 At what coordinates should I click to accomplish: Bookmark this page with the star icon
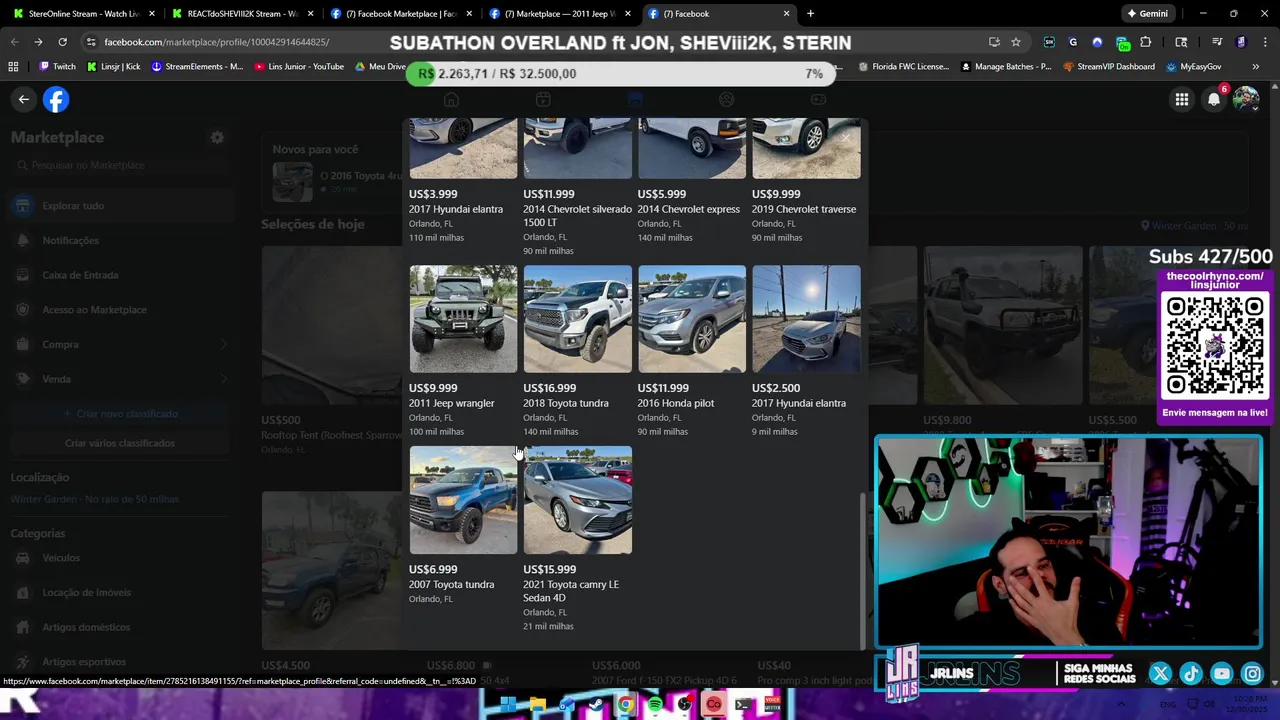click(x=1016, y=42)
